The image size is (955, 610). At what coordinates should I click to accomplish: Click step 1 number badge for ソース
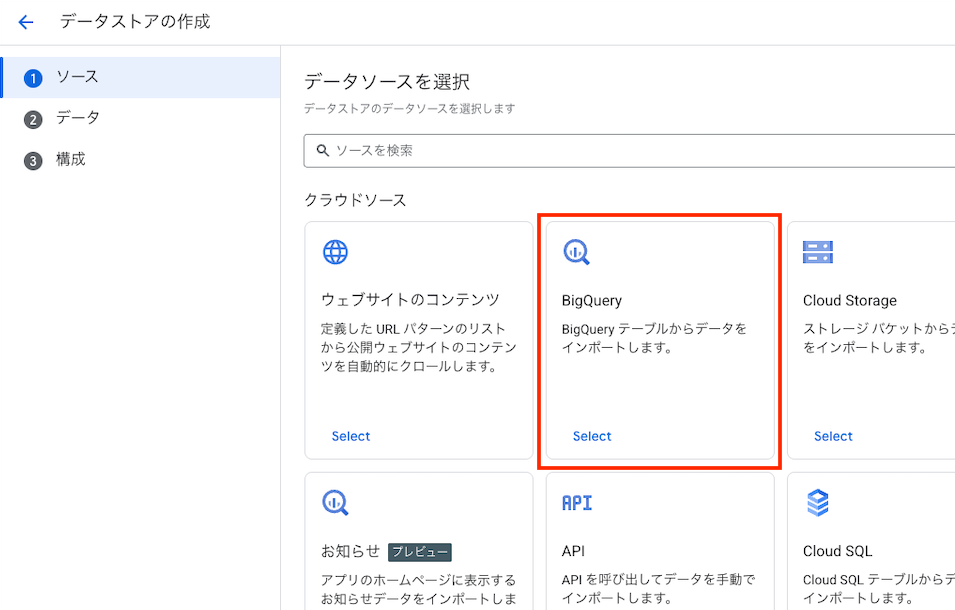pyautogui.click(x=33, y=78)
